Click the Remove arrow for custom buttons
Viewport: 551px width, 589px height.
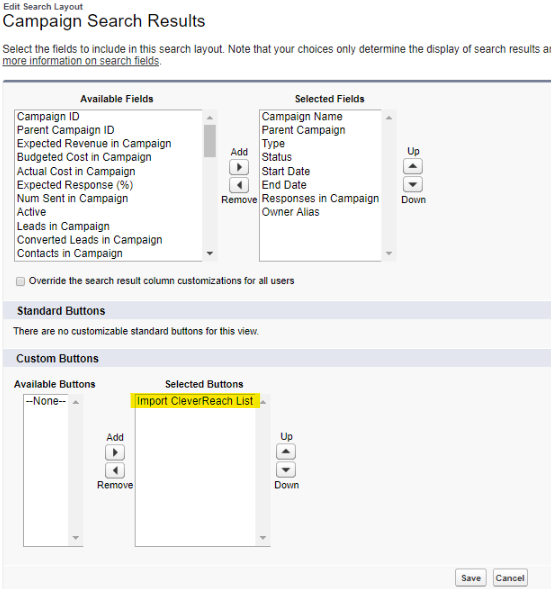pyautogui.click(x=115, y=470)
